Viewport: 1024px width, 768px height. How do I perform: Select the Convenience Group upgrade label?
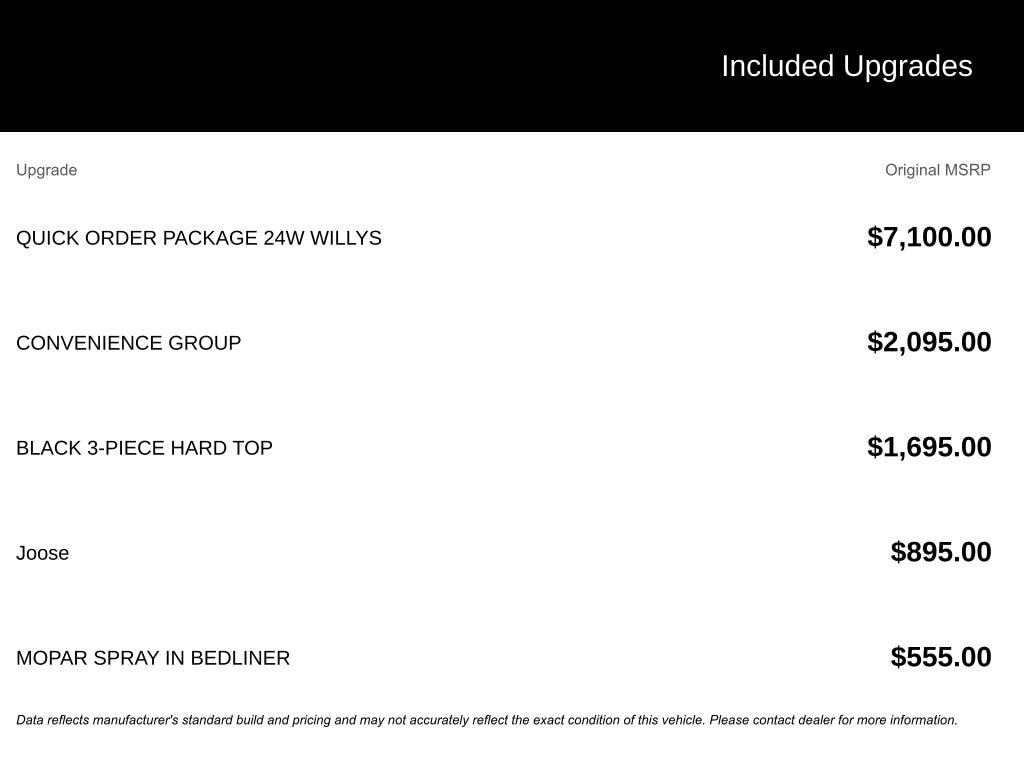(x=128, y=343)
